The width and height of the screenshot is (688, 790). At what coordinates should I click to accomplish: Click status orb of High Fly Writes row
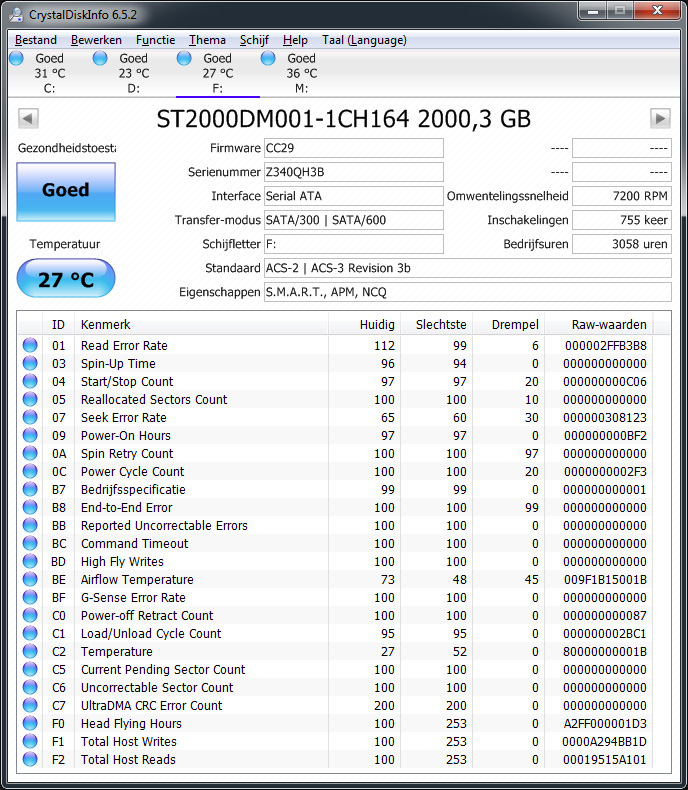point(30,561)
